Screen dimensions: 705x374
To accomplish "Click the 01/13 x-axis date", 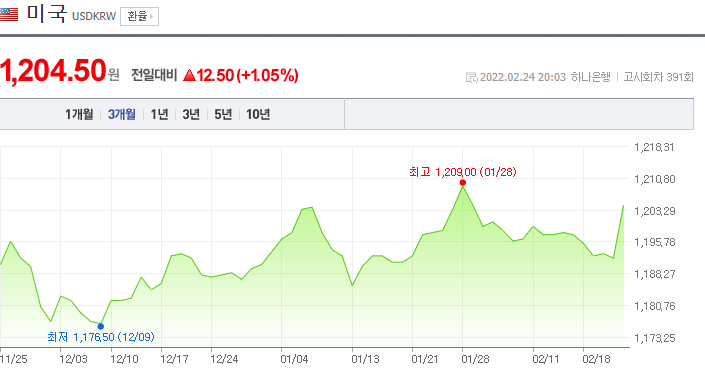I will [x=366, y=359].
